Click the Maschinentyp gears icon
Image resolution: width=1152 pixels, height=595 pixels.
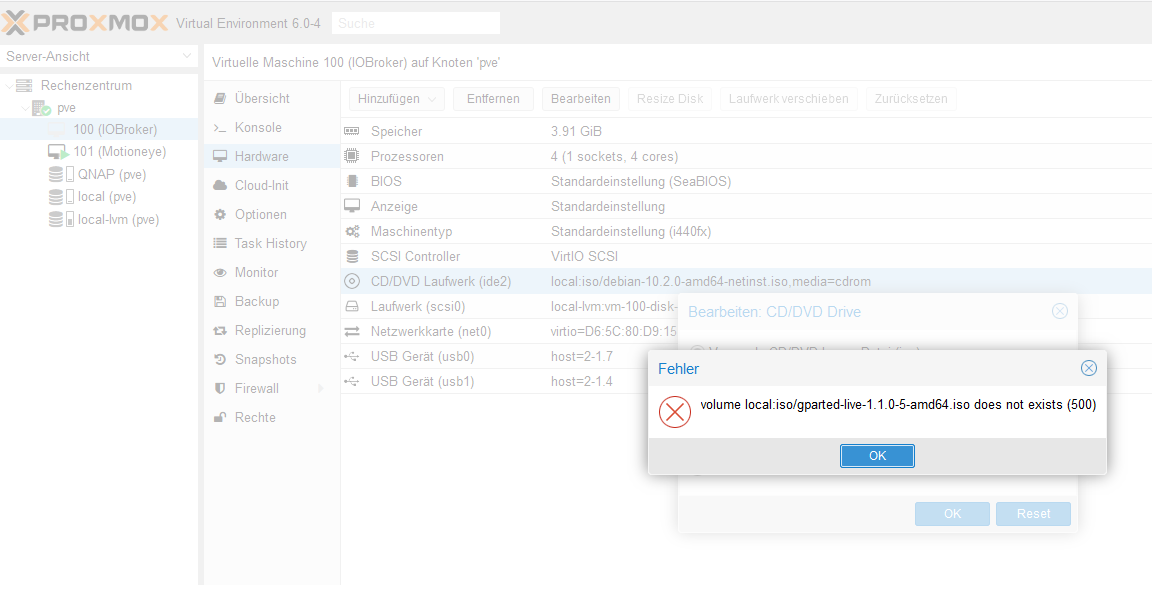tap(352, 231)
